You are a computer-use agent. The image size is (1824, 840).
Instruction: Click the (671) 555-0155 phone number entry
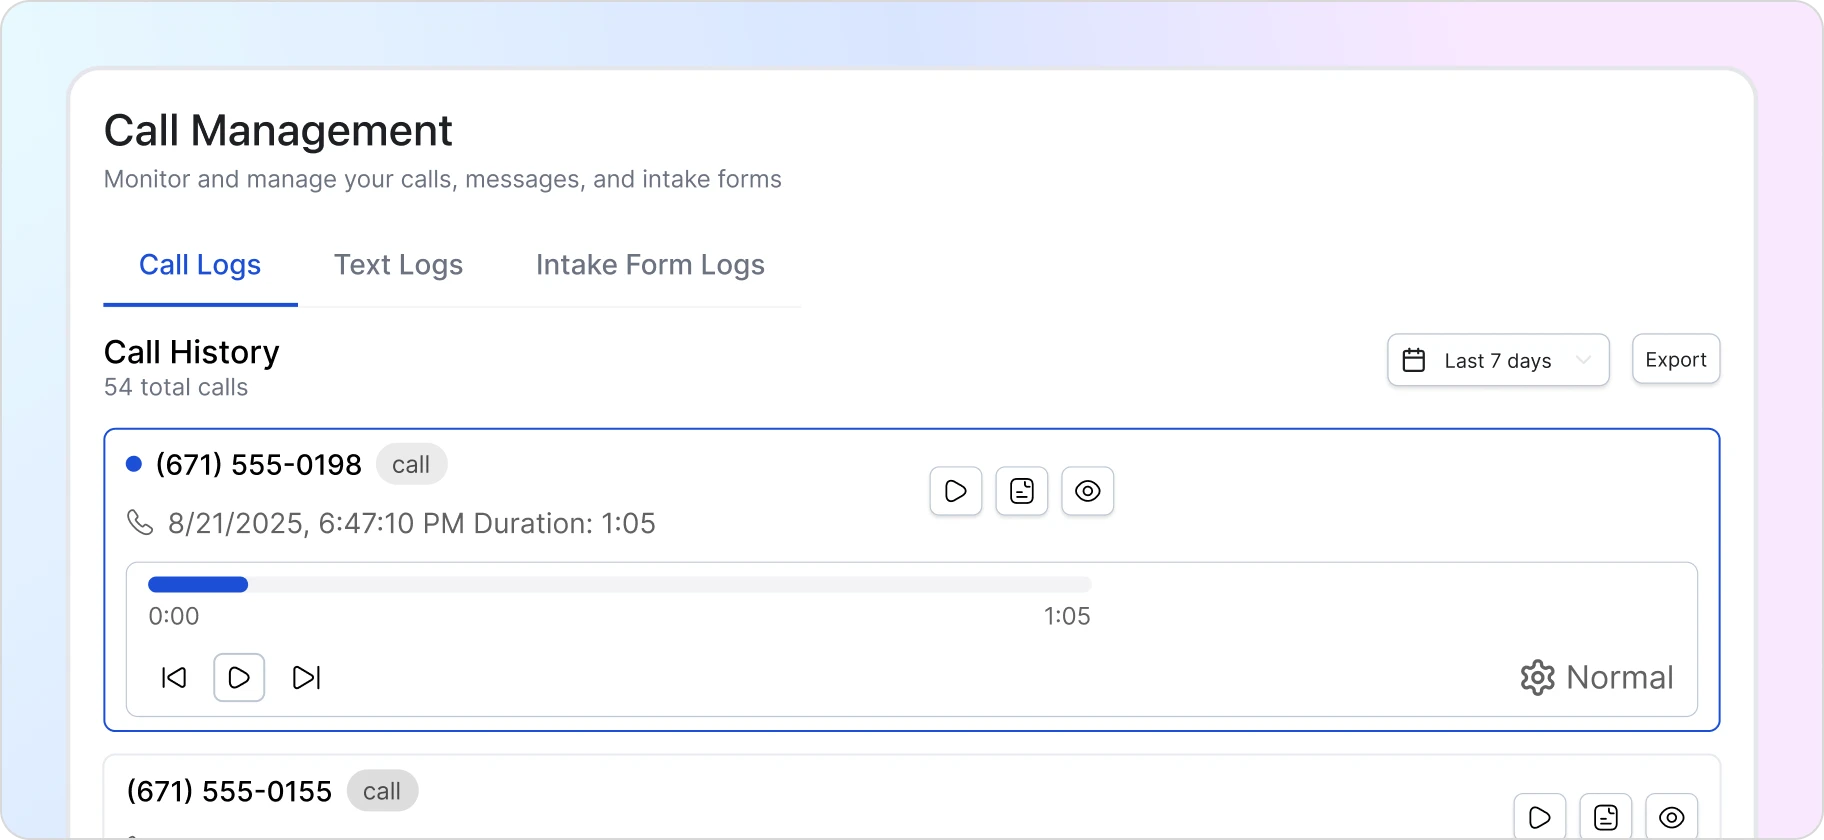click(x=229, y=791)
